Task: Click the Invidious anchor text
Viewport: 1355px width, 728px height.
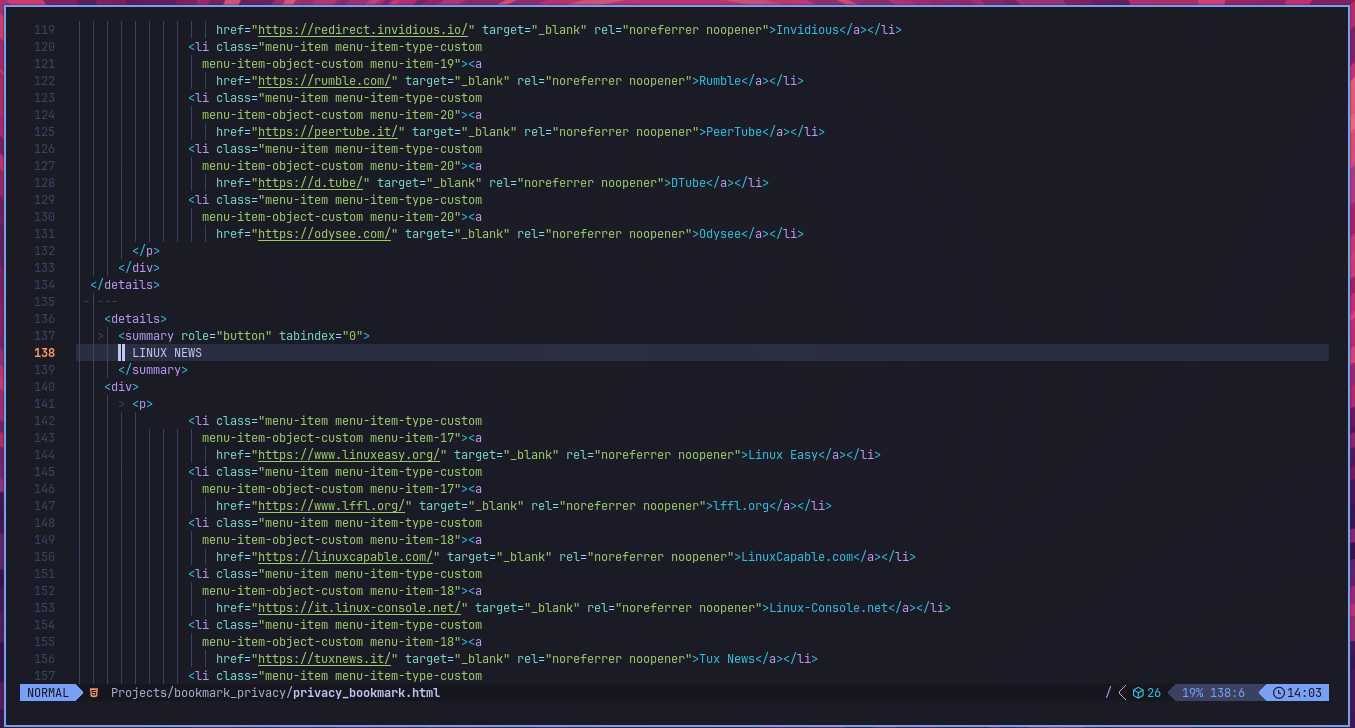Action: click(x=807, y=30)
